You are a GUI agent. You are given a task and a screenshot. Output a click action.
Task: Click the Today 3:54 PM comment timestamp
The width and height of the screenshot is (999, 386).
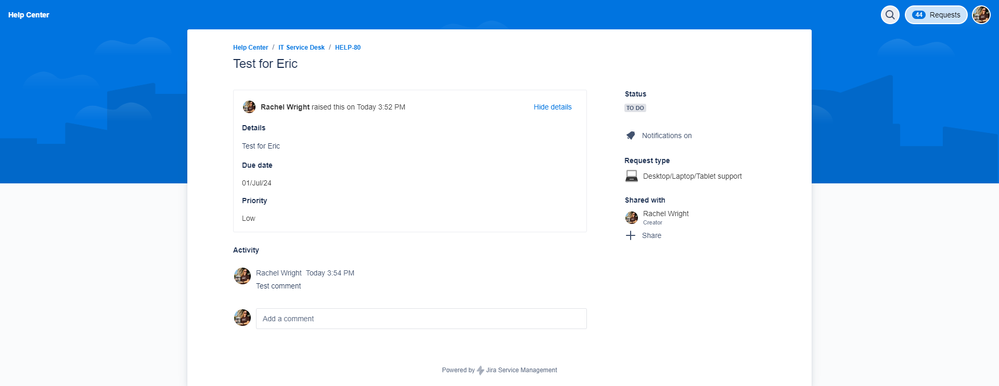pos(330,273)
